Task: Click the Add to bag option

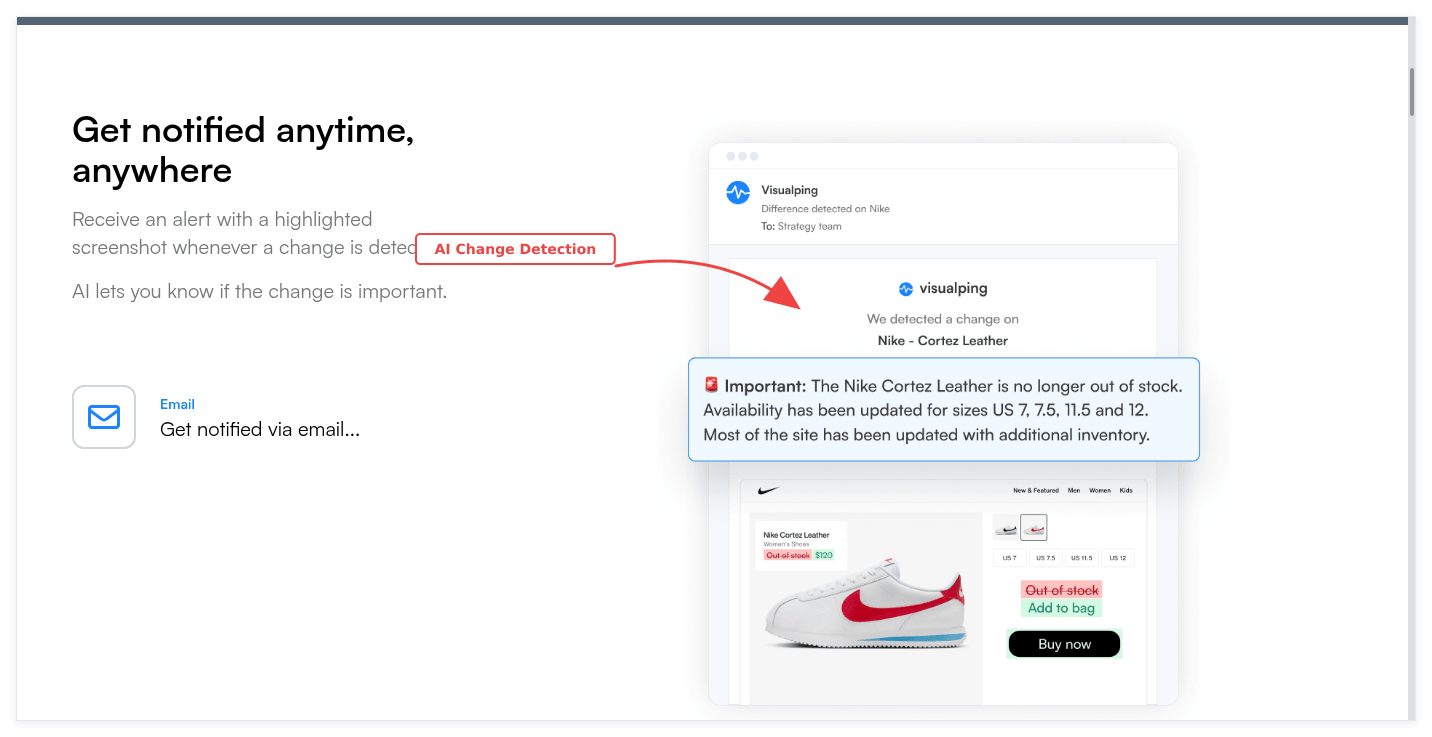Action: point(1061,607)
